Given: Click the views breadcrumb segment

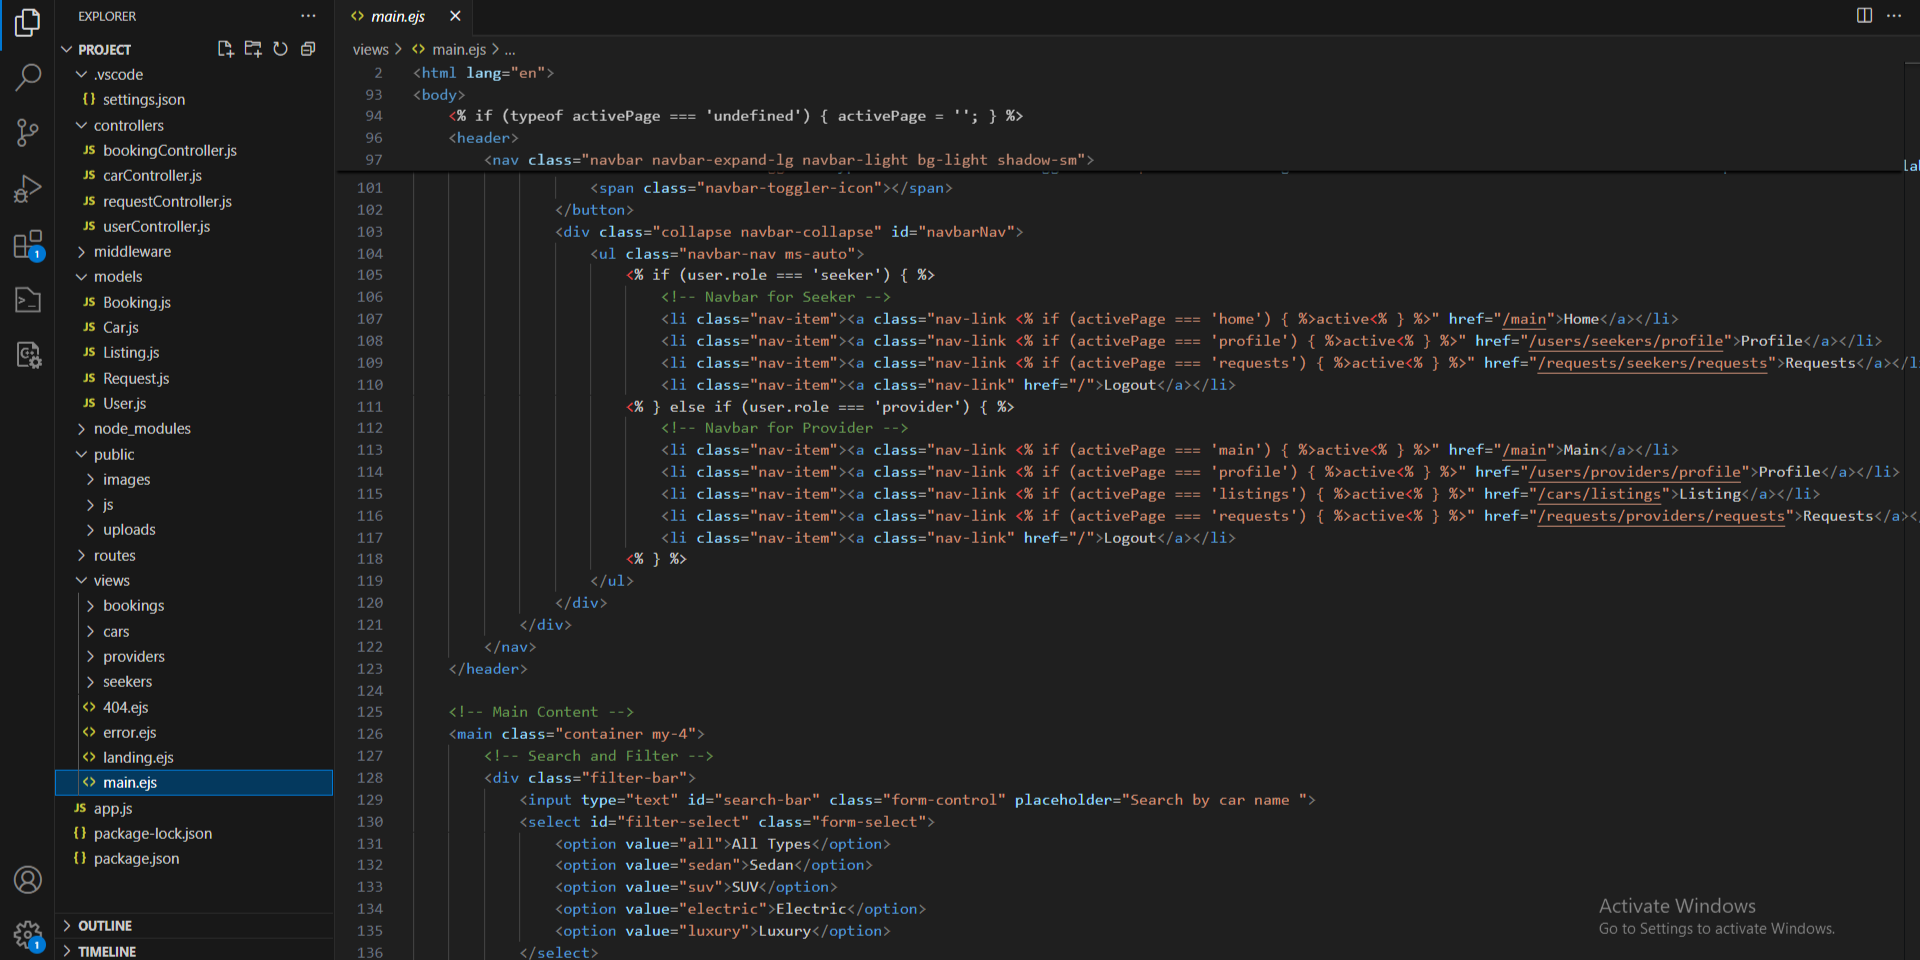Looking at the screenshot, I should pos(370,49).
